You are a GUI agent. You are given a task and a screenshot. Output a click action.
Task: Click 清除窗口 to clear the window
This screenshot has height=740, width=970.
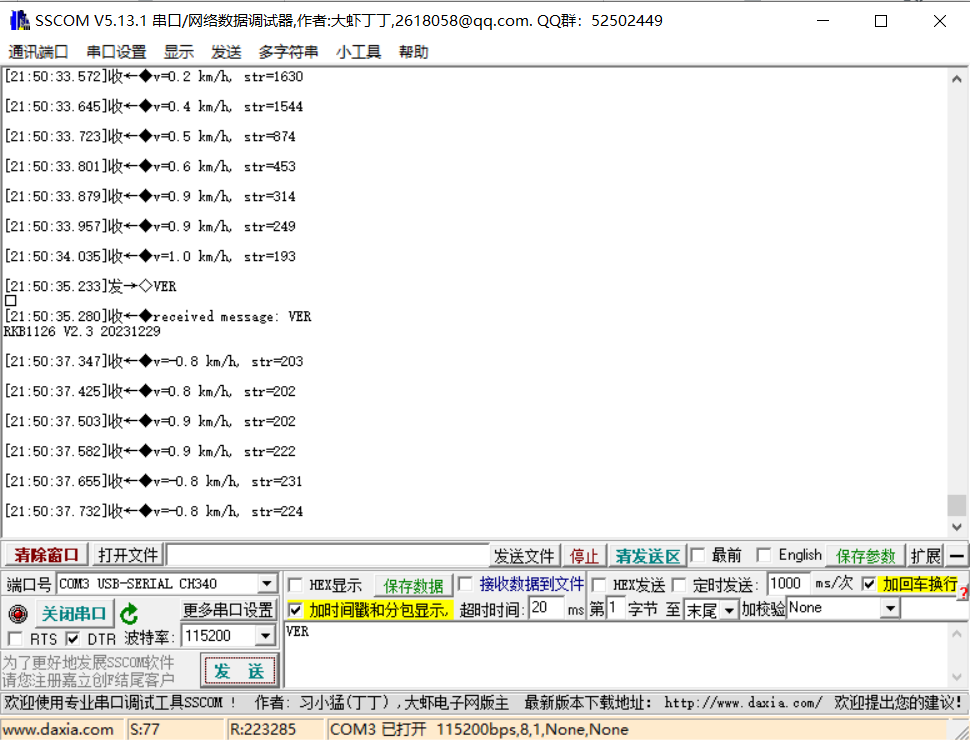(x=46, y=556)
